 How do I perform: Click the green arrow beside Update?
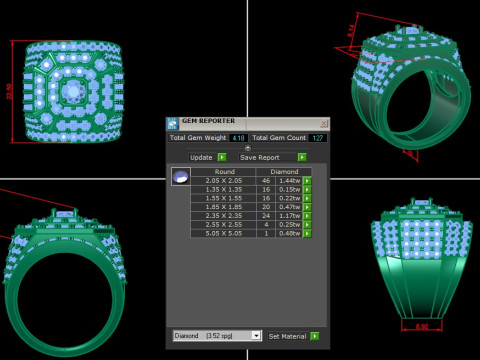pyautogui.click(x=222, y=157)
